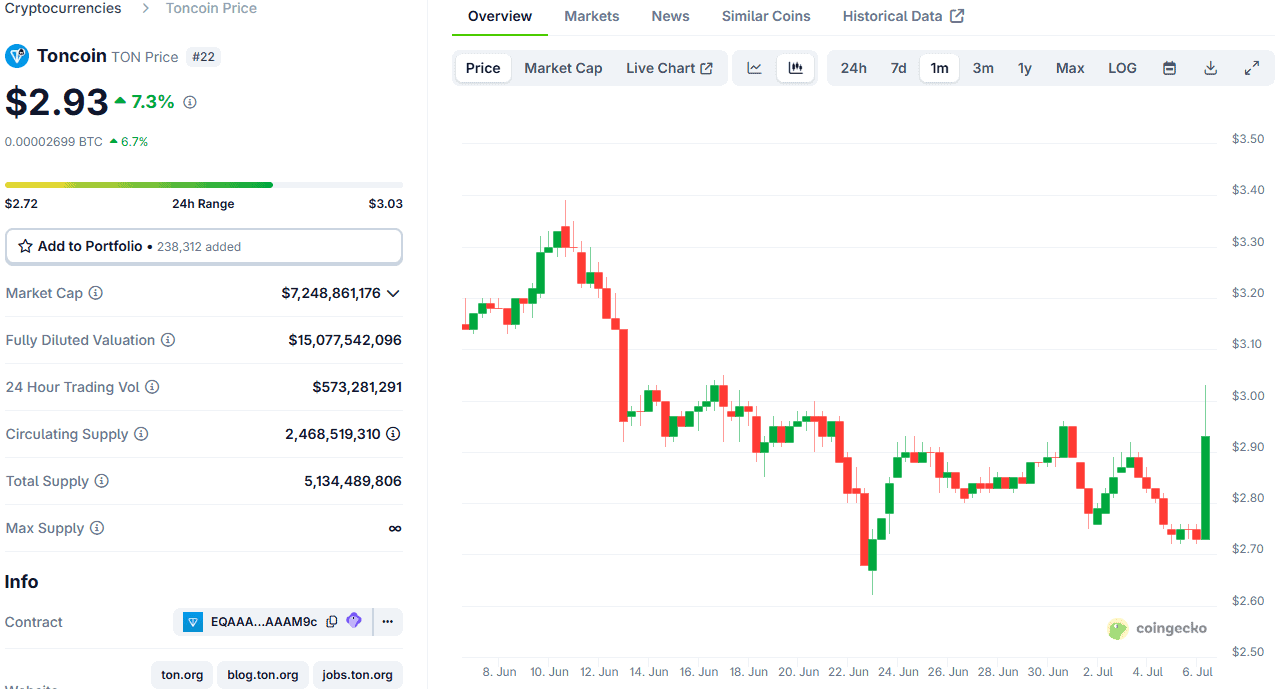Click the TON logo in the contract chip
This screenshot has width=1288, height=689.
193,622
